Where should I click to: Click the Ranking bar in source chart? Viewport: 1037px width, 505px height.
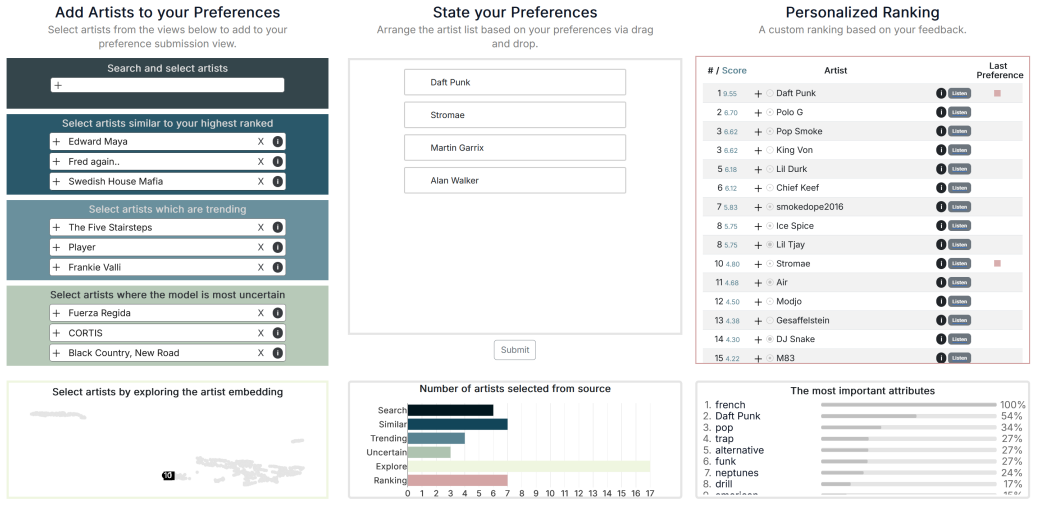pyautogui.click(x=457, y=481)
